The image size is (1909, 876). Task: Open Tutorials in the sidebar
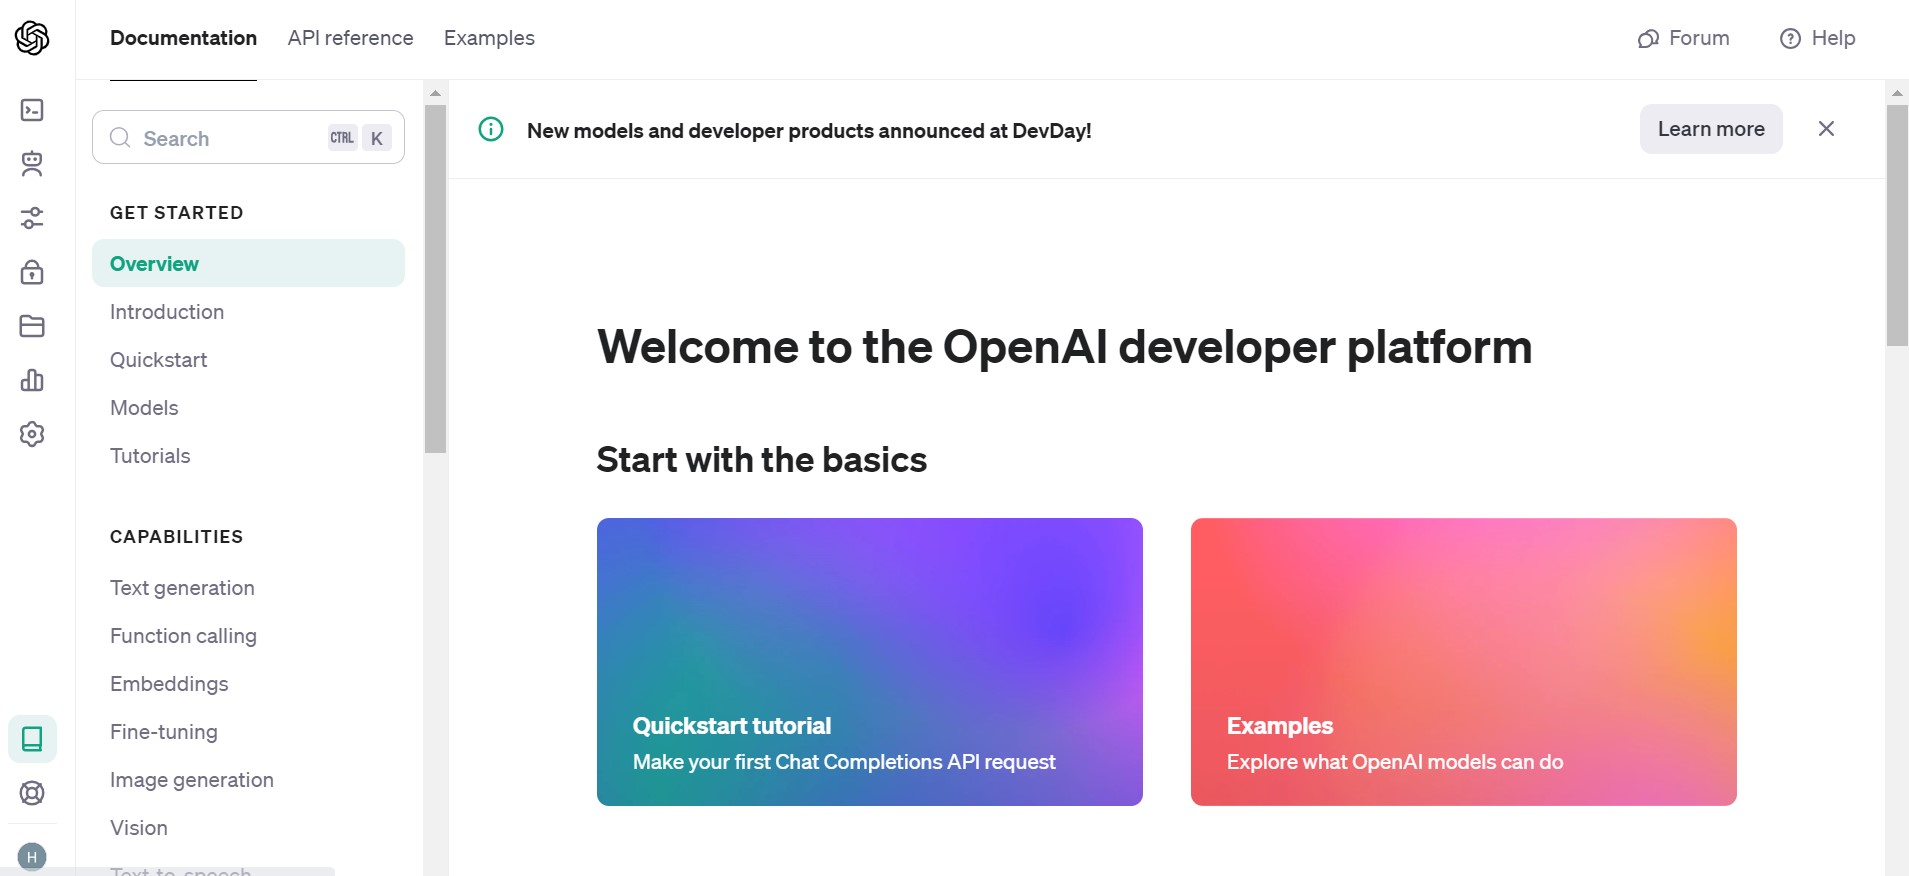pos(150,456)
